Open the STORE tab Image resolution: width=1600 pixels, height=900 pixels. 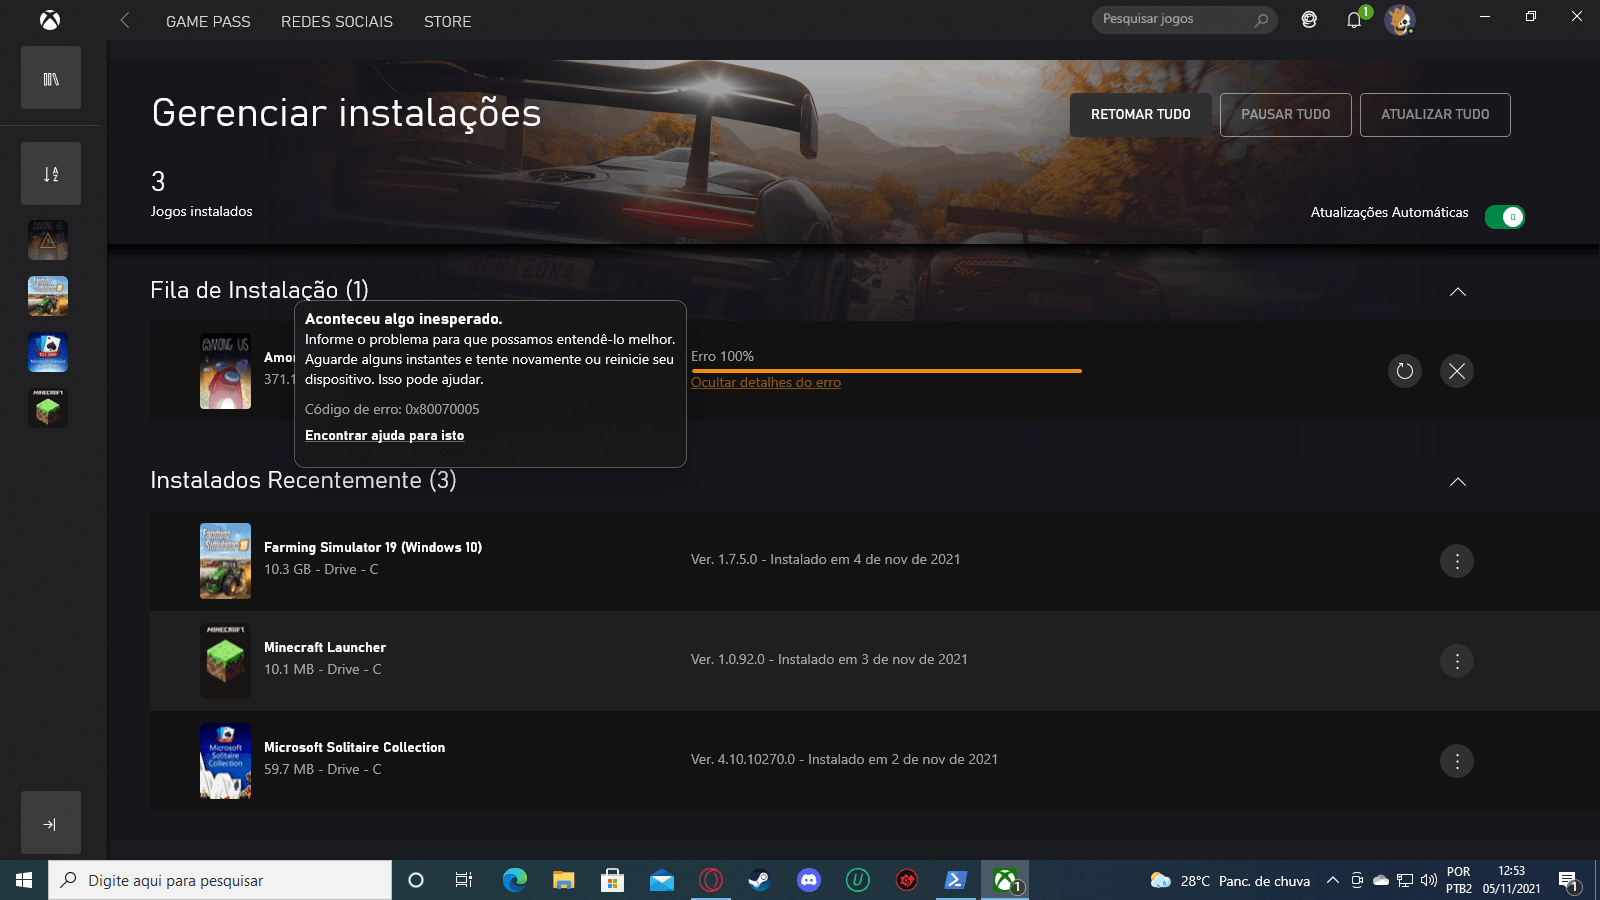click(447, 21)
